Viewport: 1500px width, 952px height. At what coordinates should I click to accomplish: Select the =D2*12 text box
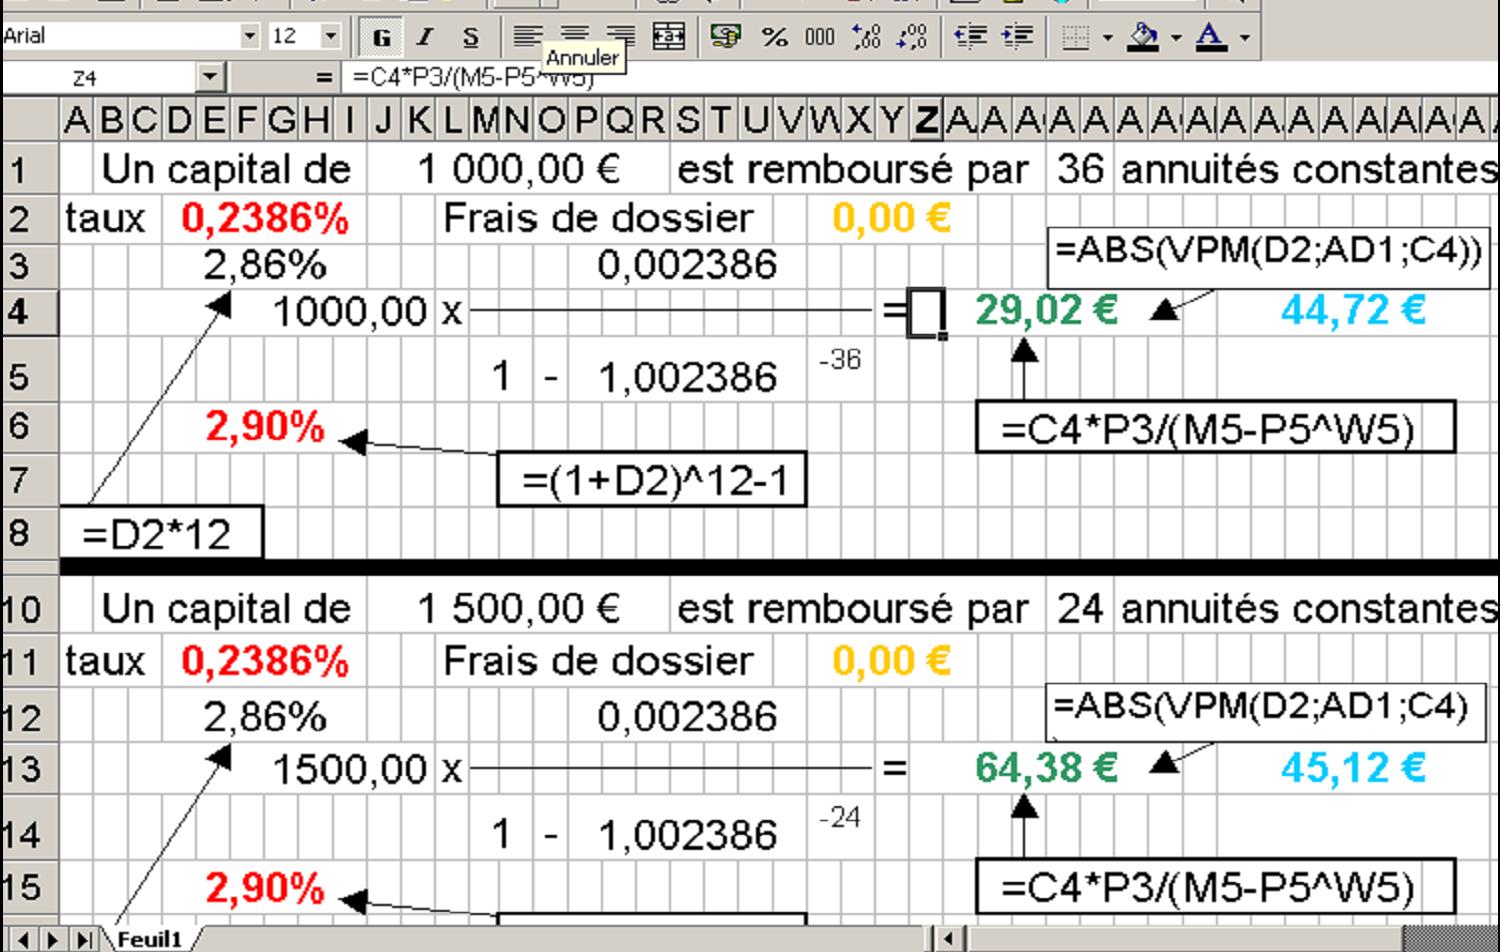click(x=161, y=533)
